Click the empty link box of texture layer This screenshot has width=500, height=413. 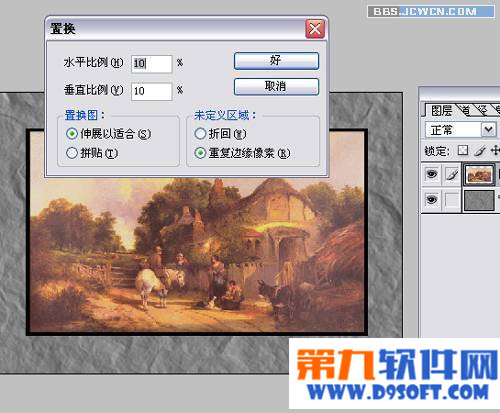452,200
